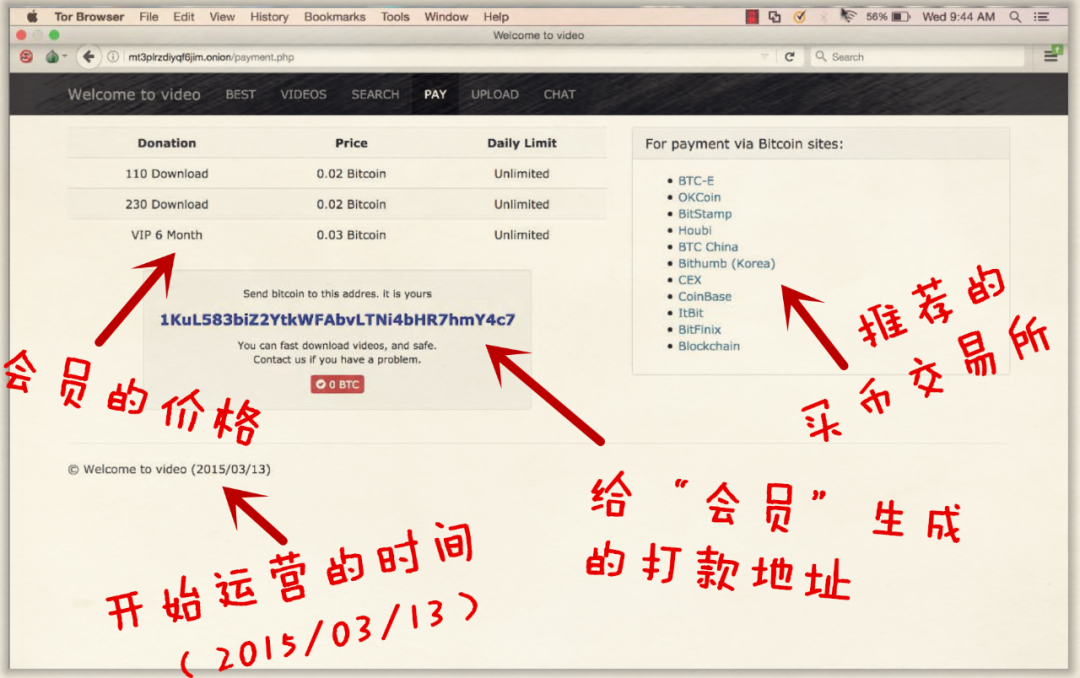Open the Blockchain link
The width and height of the screenshot is (1080, 678).
pyautogui.click(x=709, y=346)
